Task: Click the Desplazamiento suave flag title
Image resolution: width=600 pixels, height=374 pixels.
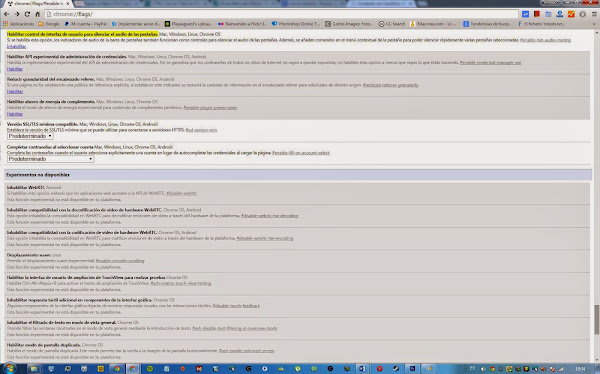Action: tap(29, 255)
